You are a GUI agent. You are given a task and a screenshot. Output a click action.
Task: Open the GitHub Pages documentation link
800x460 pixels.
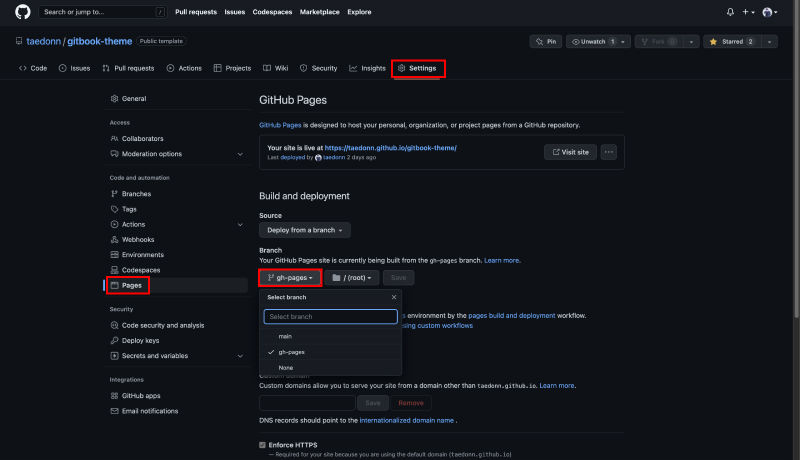(x=280, y=125)
